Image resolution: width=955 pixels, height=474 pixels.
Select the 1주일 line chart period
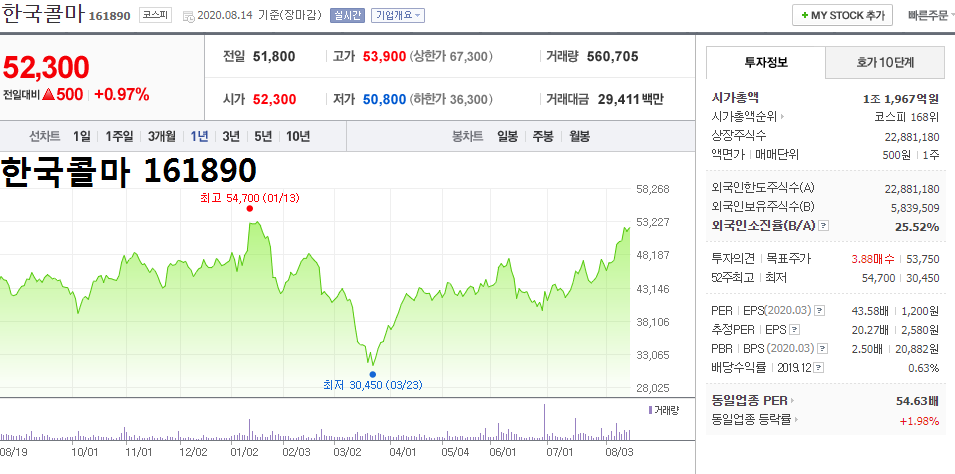[x=119, y=136]
